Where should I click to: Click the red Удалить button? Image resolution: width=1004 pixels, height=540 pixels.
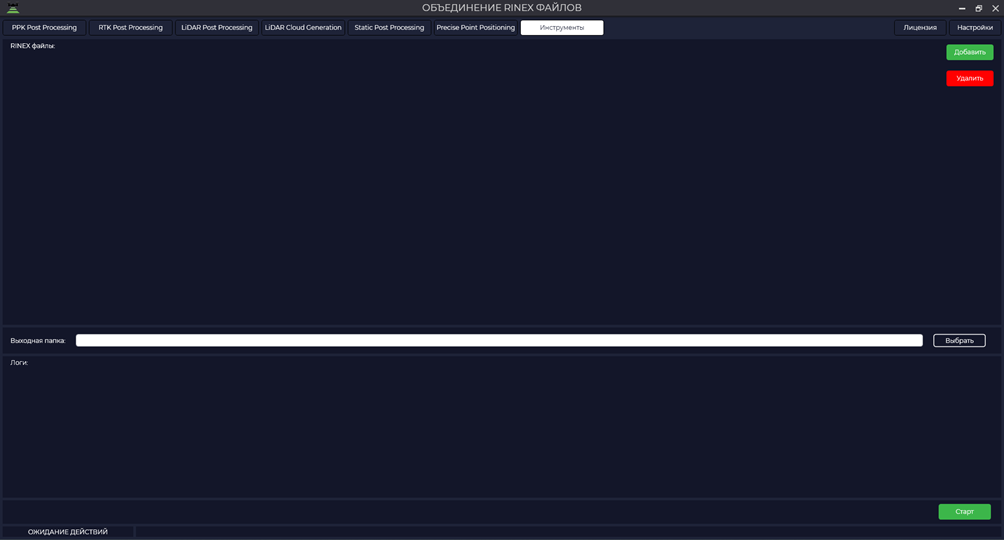pos(969,78)
